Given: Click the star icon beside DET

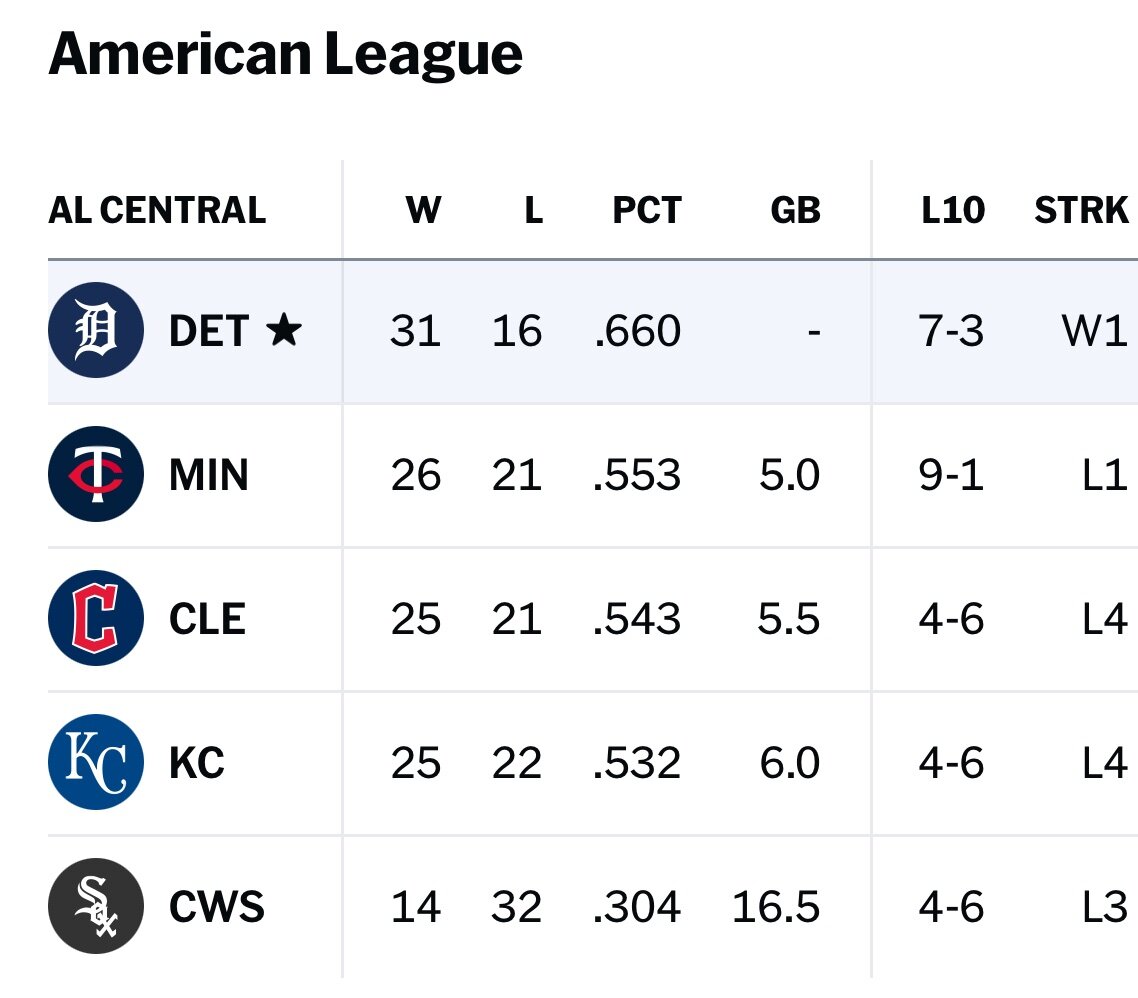Looking at the screenshot, I should pyautogui.click(x=283, y=331).
